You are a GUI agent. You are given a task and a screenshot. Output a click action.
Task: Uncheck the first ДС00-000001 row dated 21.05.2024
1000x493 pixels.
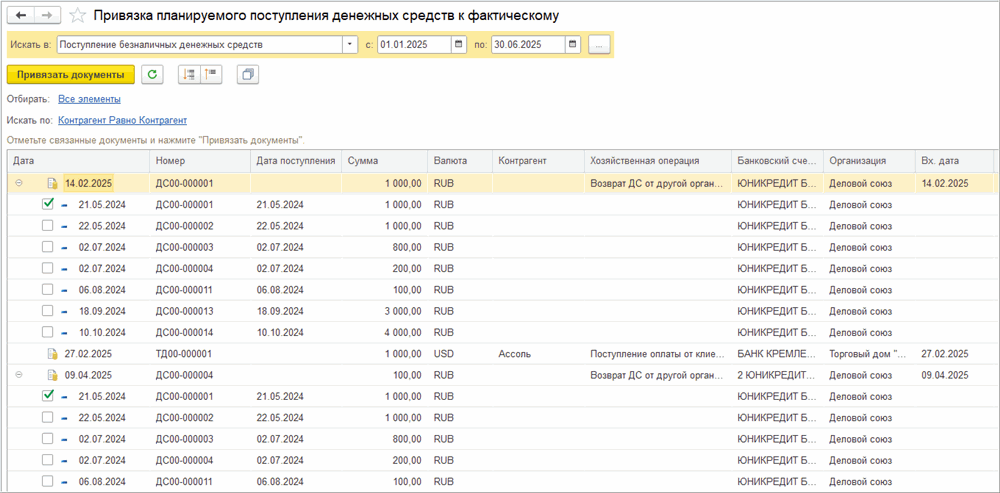pos(48,204)
